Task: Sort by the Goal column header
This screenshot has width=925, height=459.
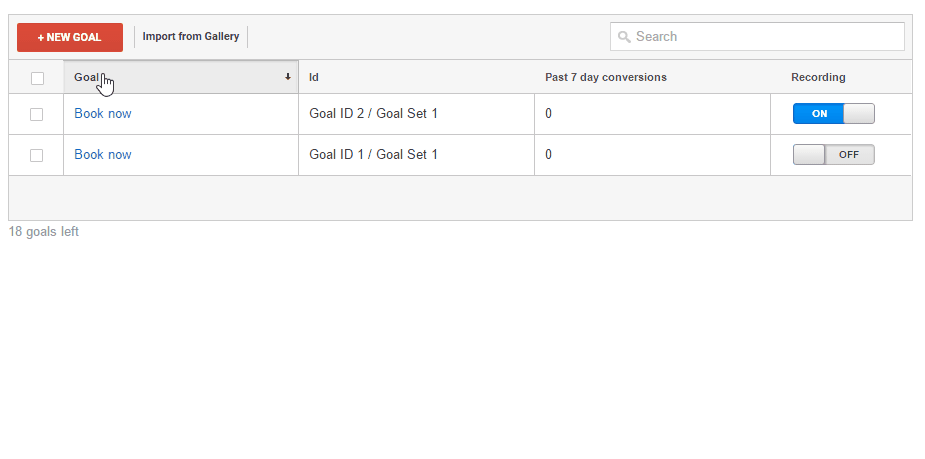Action: [x=87, y=77]
